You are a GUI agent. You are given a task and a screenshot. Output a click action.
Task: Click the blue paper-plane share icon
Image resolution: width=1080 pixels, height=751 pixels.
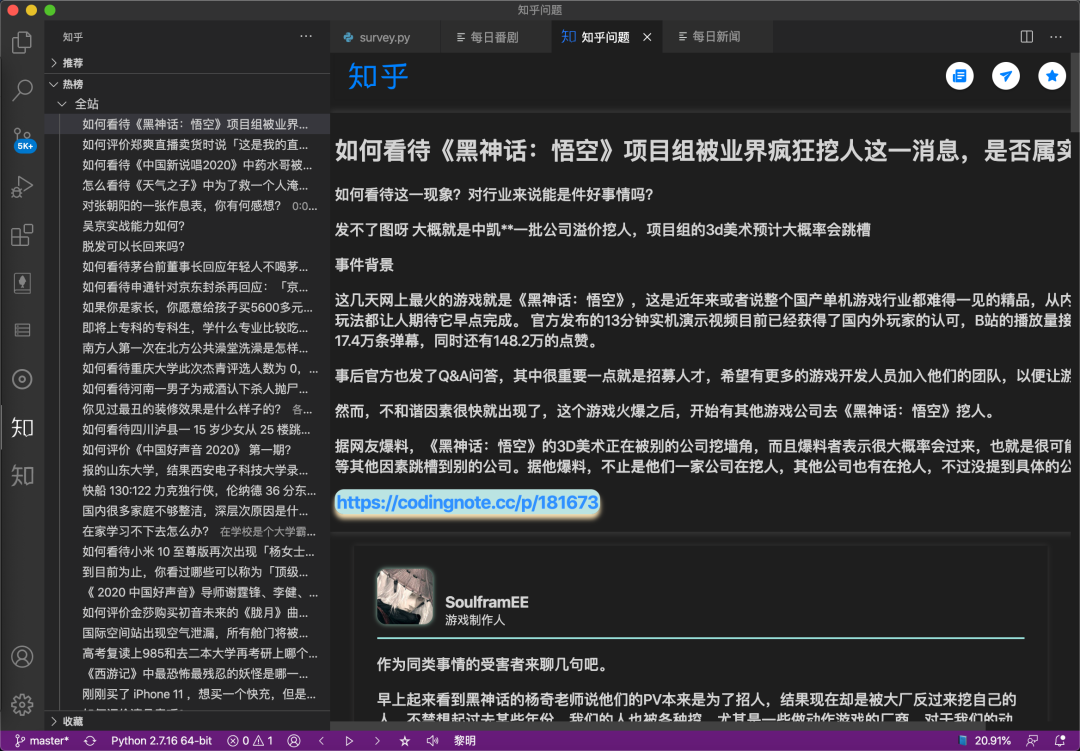[x=1005, y=76]
